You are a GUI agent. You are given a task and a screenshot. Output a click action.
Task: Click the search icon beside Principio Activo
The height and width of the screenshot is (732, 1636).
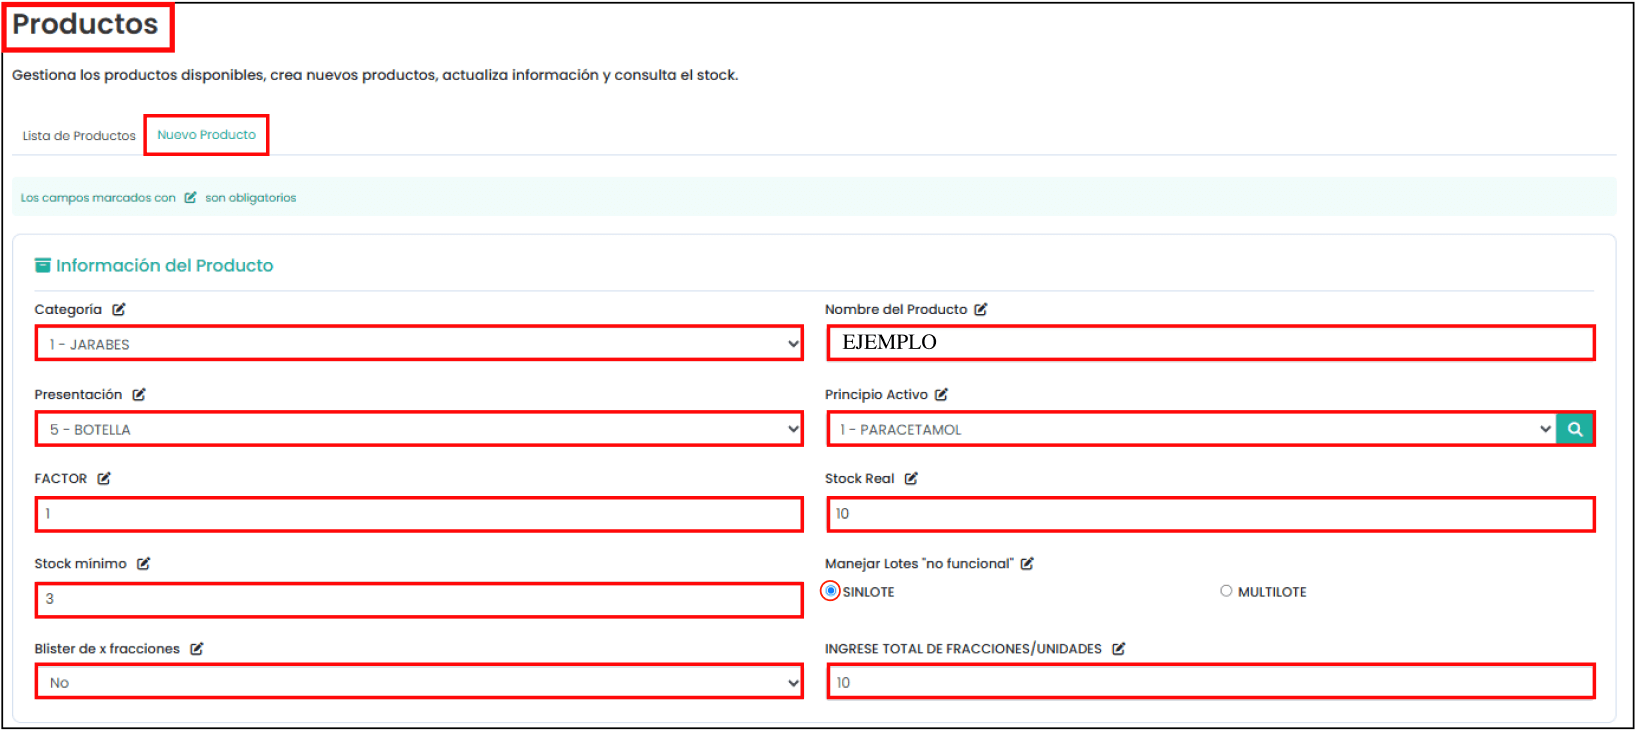tap(1574, 429)
